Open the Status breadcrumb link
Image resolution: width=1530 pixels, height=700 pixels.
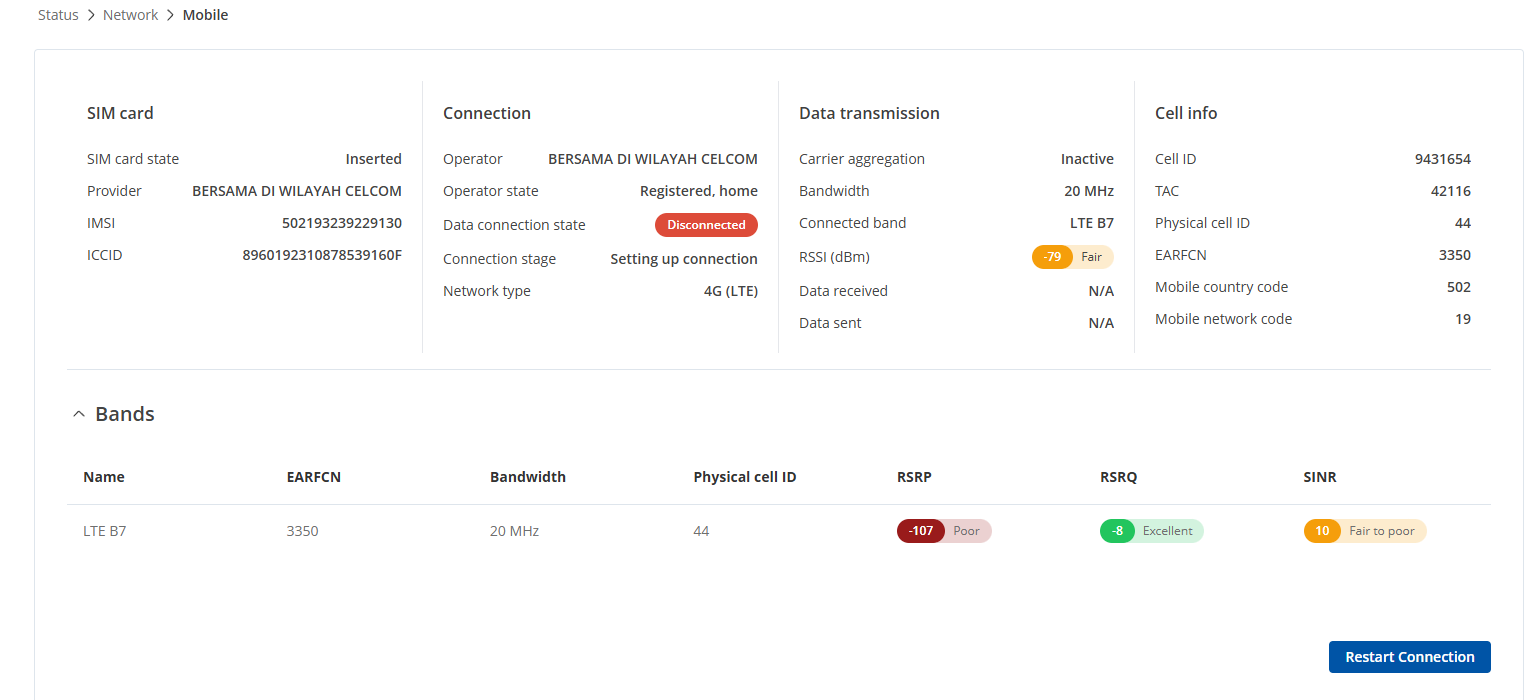[58, 15]
